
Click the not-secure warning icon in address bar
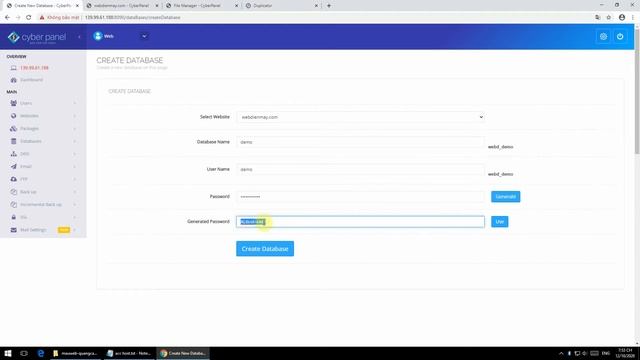click(42, 18)
